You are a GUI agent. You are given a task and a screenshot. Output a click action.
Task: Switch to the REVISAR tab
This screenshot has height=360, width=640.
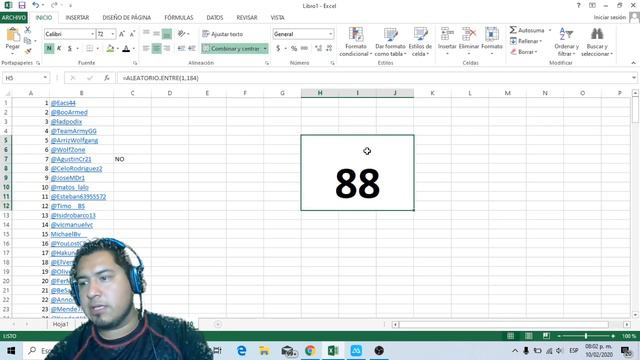coord(247,18)
